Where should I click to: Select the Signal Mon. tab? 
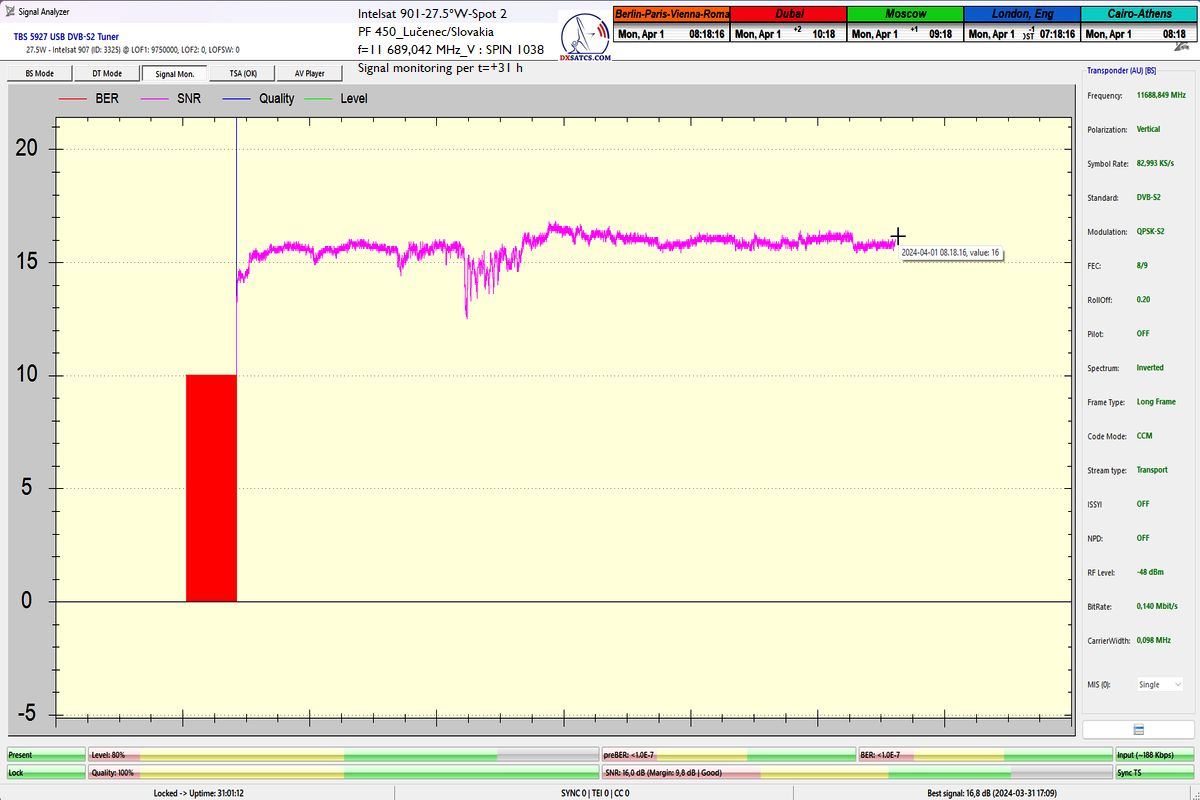point(174,73)
